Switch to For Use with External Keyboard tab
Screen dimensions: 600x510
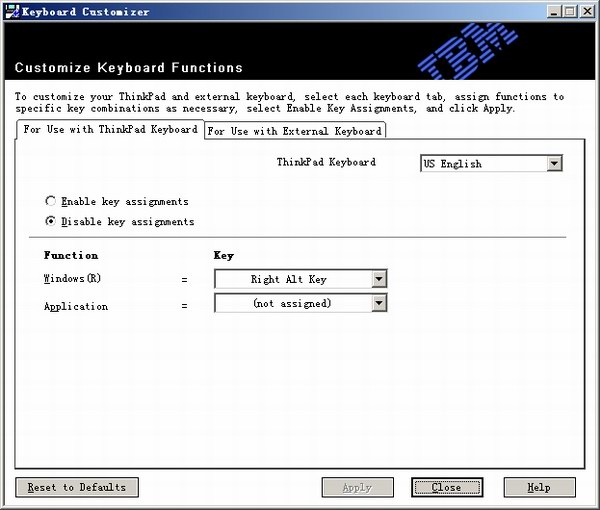294,131
